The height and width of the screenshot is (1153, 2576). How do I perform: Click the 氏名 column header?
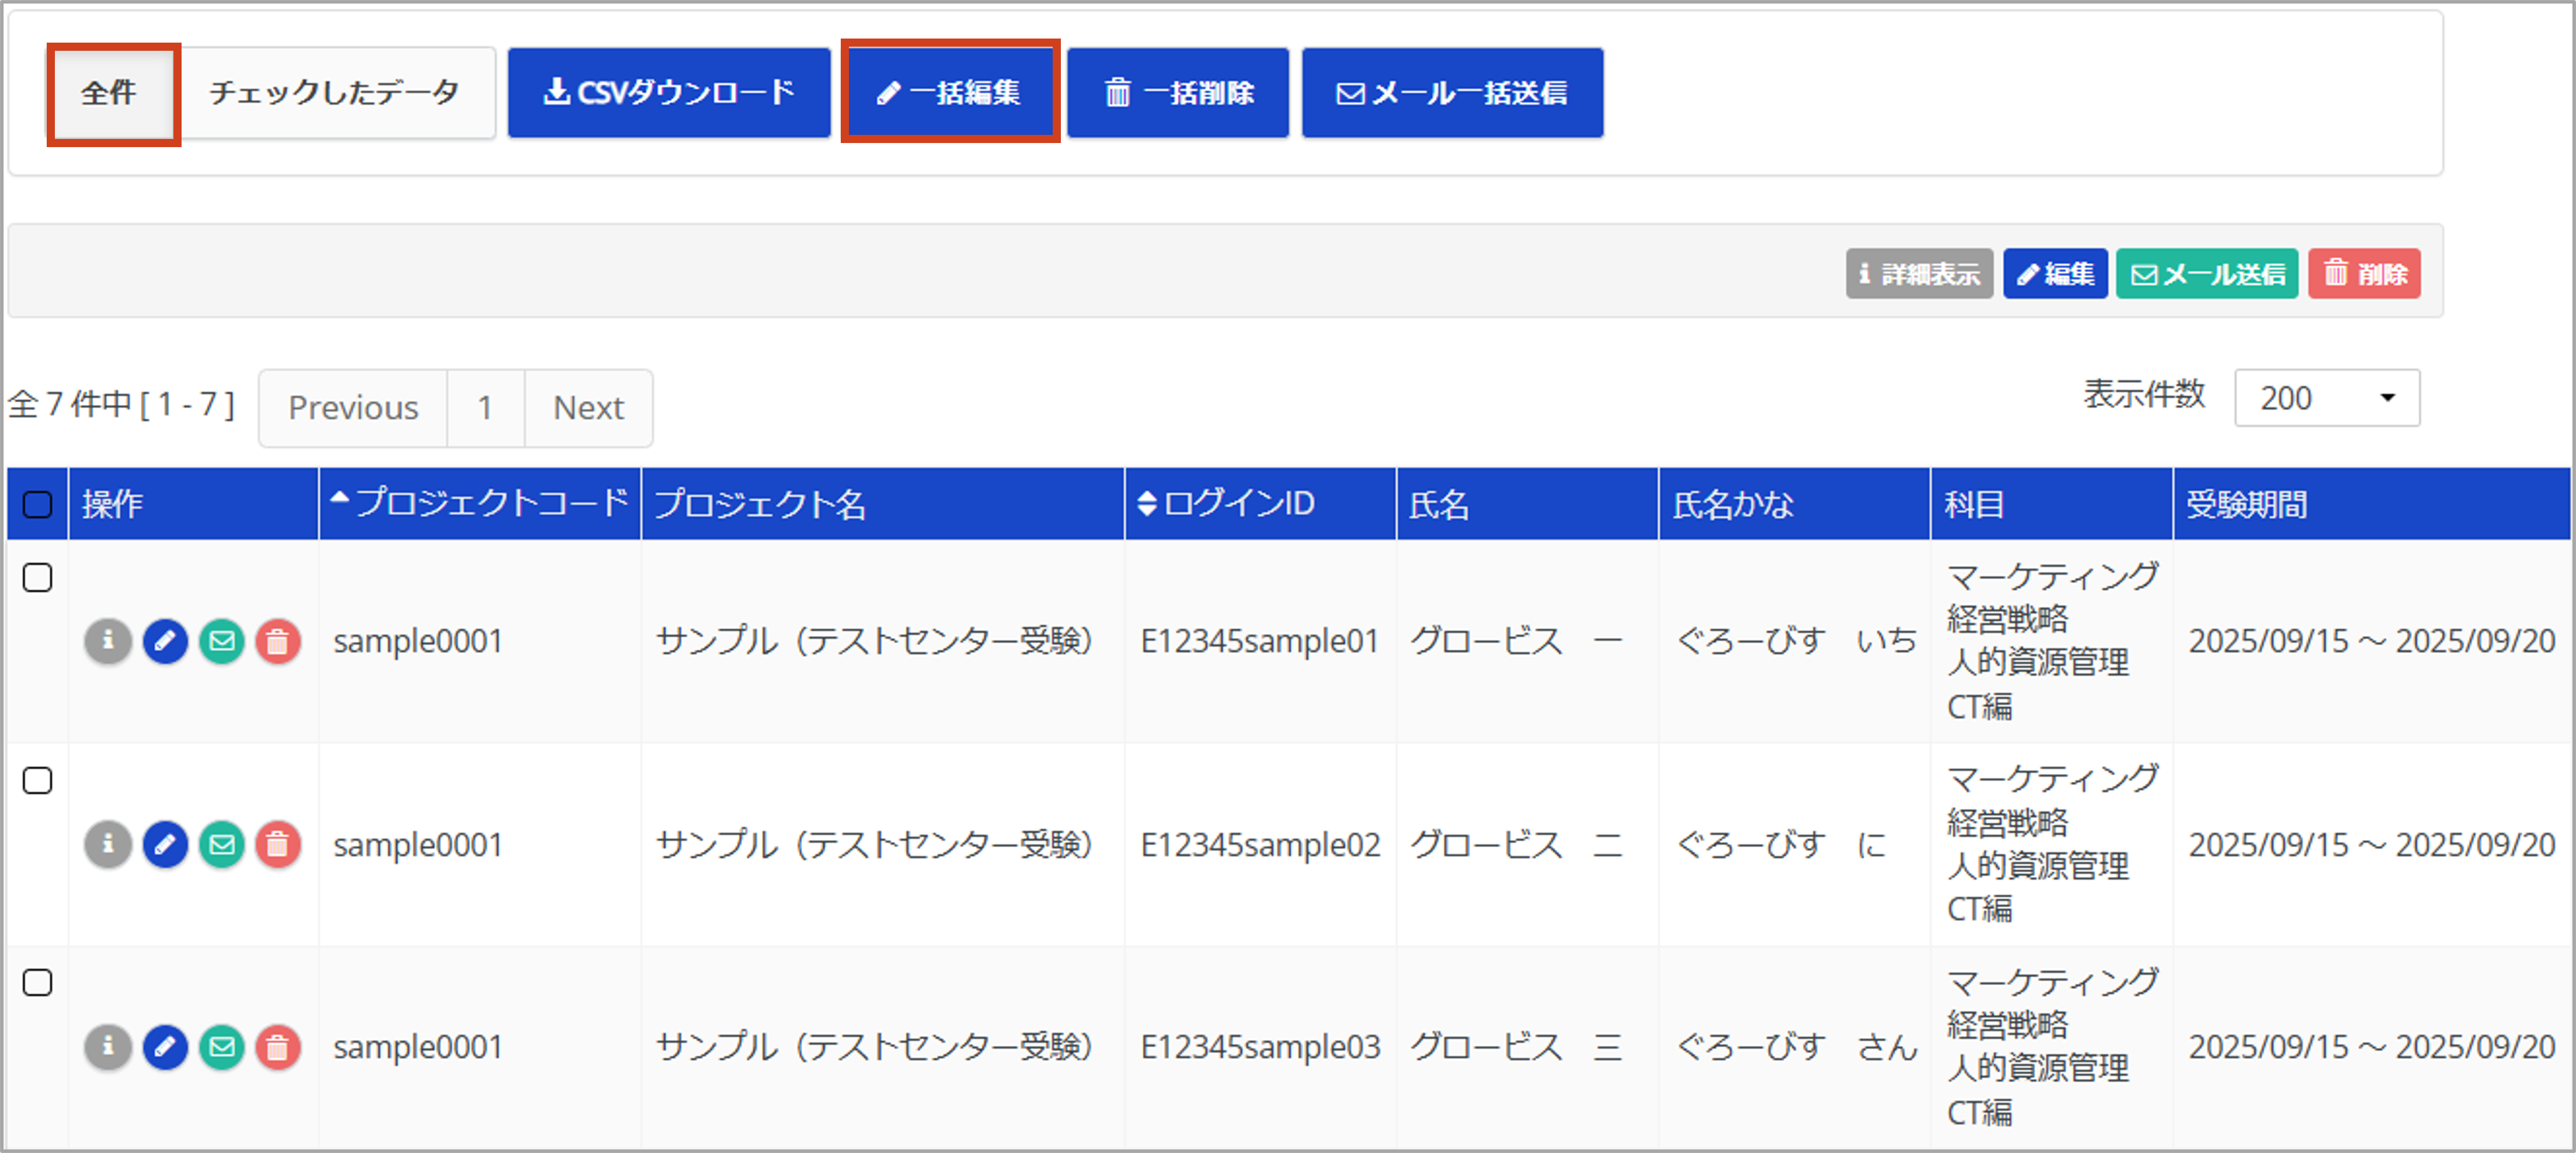[1527, 503]
